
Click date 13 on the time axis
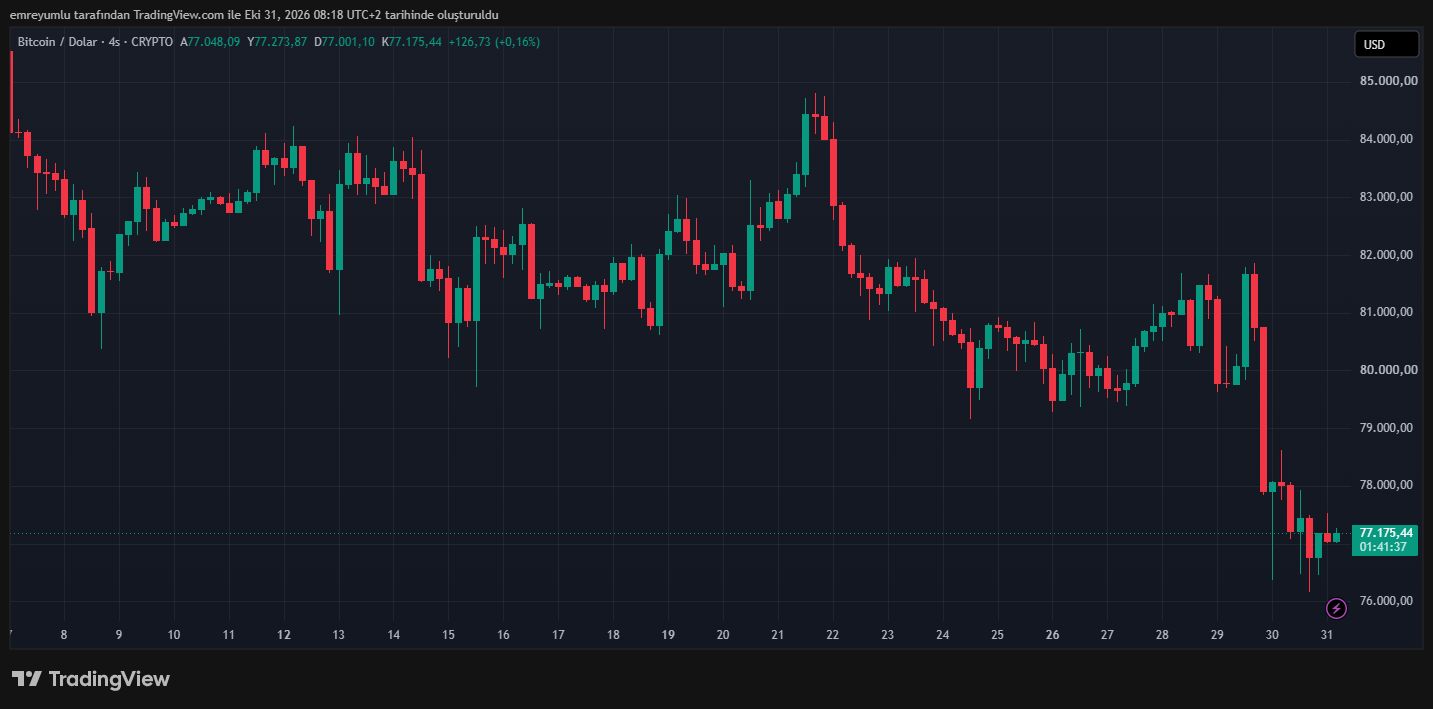point(339,635)
